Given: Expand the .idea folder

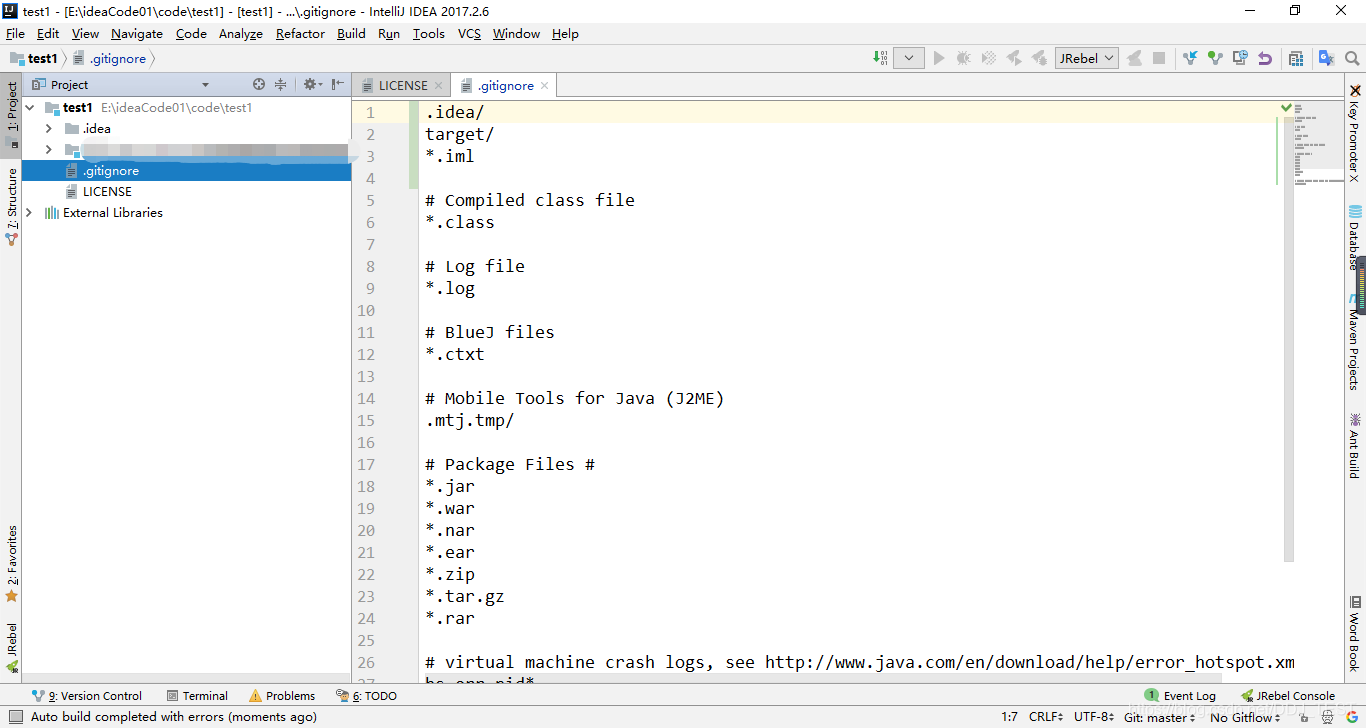Looking at the screenshot, I should 48,128.
